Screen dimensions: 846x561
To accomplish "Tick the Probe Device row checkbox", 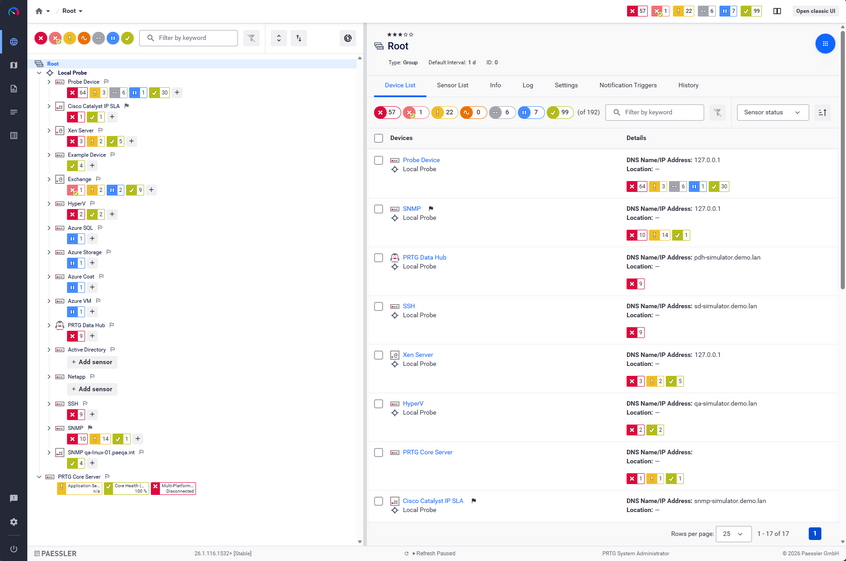I will [379, 160].
